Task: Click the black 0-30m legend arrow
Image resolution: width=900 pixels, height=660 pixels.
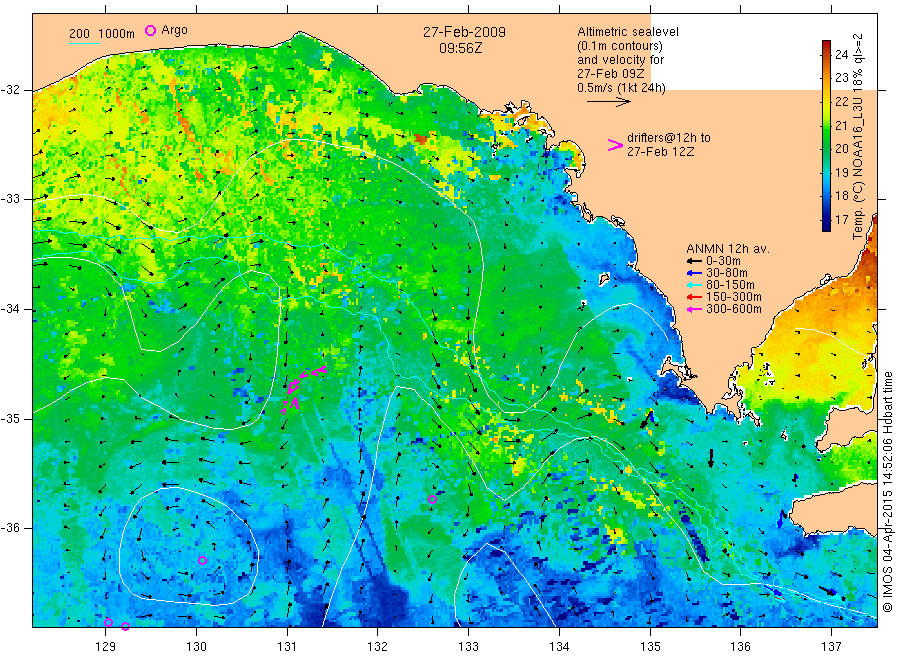Action: tap(695, 261)
